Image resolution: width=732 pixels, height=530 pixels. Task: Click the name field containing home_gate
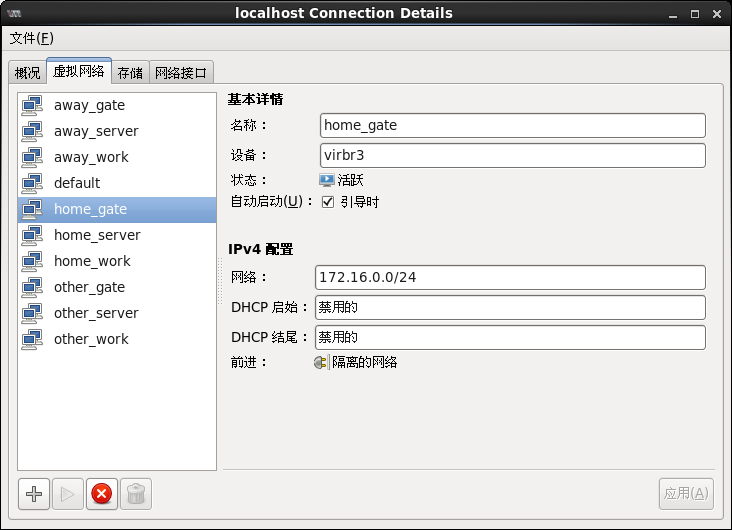pos(512,125)
